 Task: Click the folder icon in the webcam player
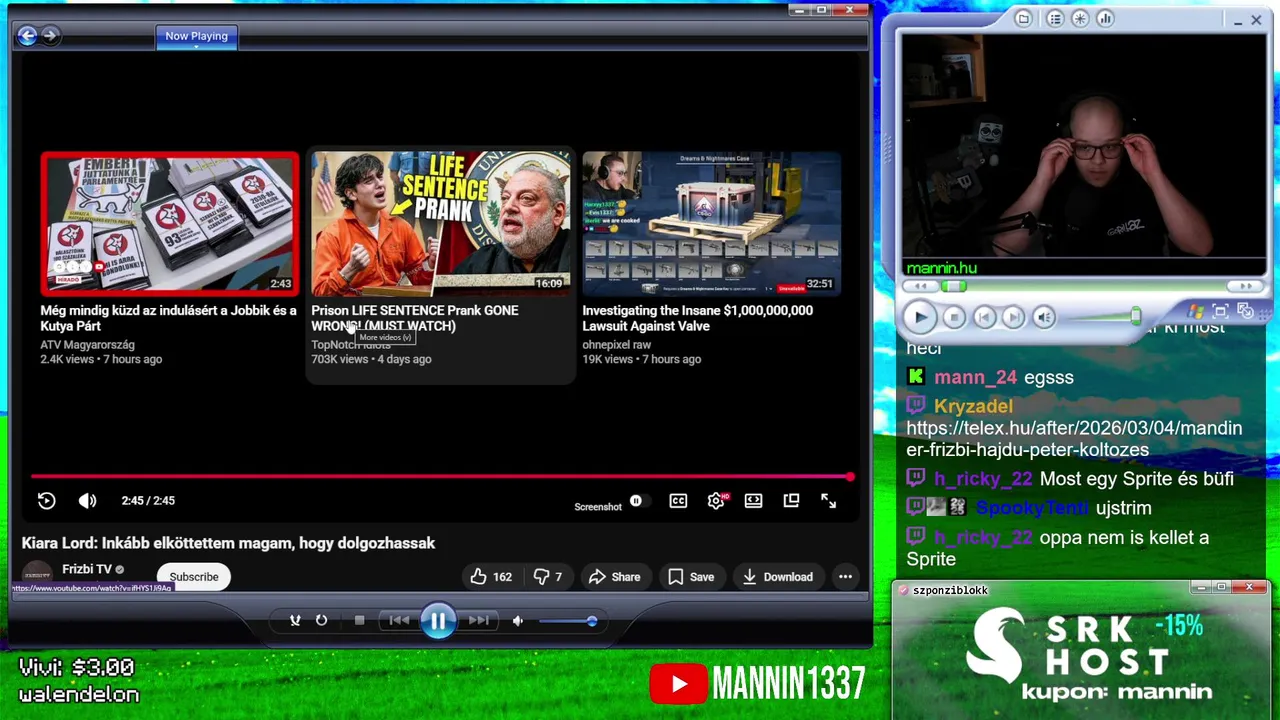pos(1023,18)
